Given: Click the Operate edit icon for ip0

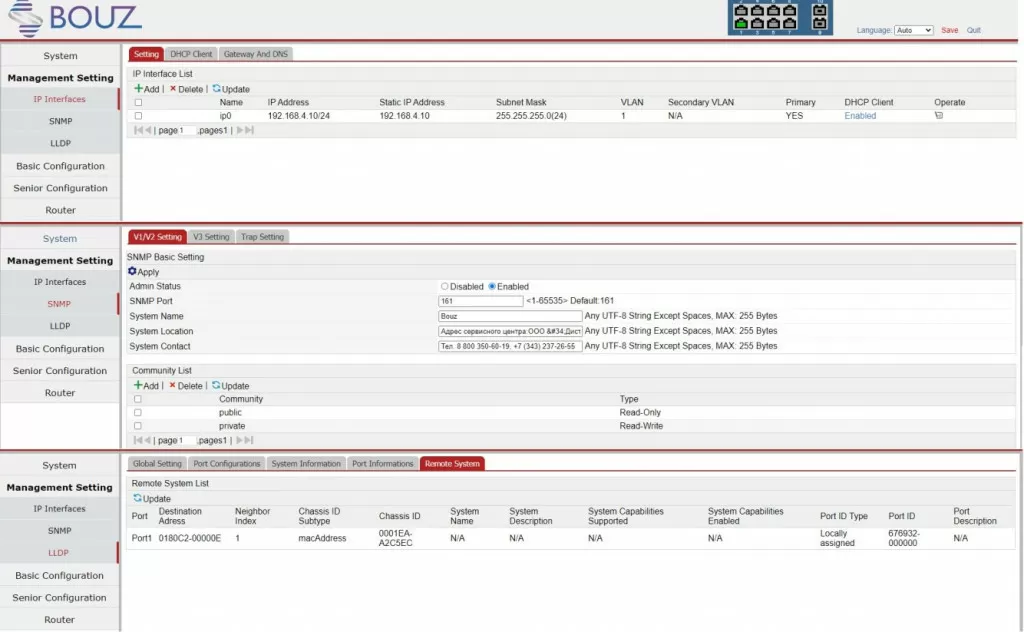Looking at the screenshot, I should tap(938, 116).
